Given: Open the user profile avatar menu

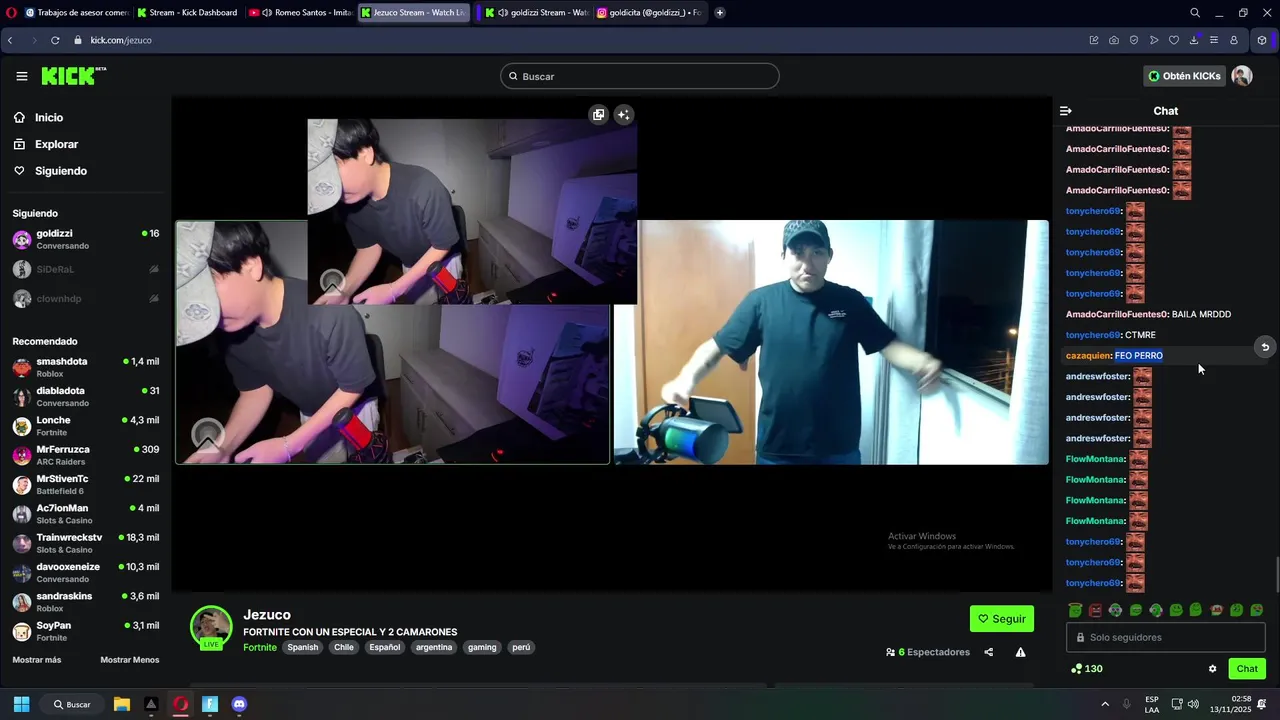Looking at the screenshot, I should 1242,76.
